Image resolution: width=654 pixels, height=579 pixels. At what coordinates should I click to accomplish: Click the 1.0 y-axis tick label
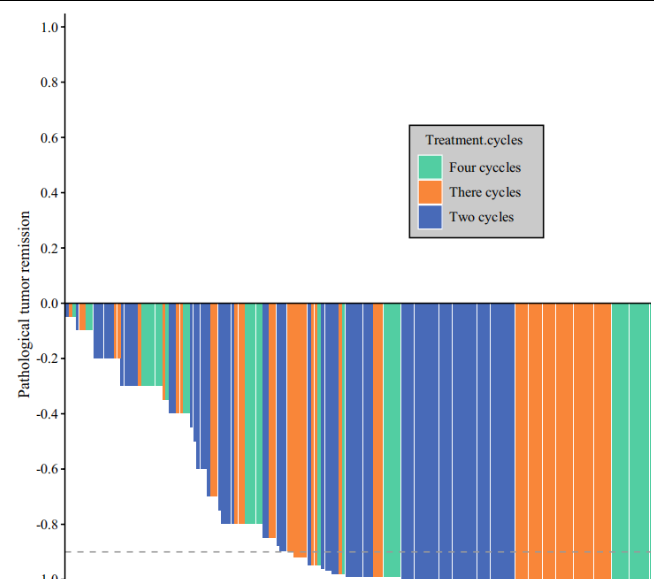(49, 27)
